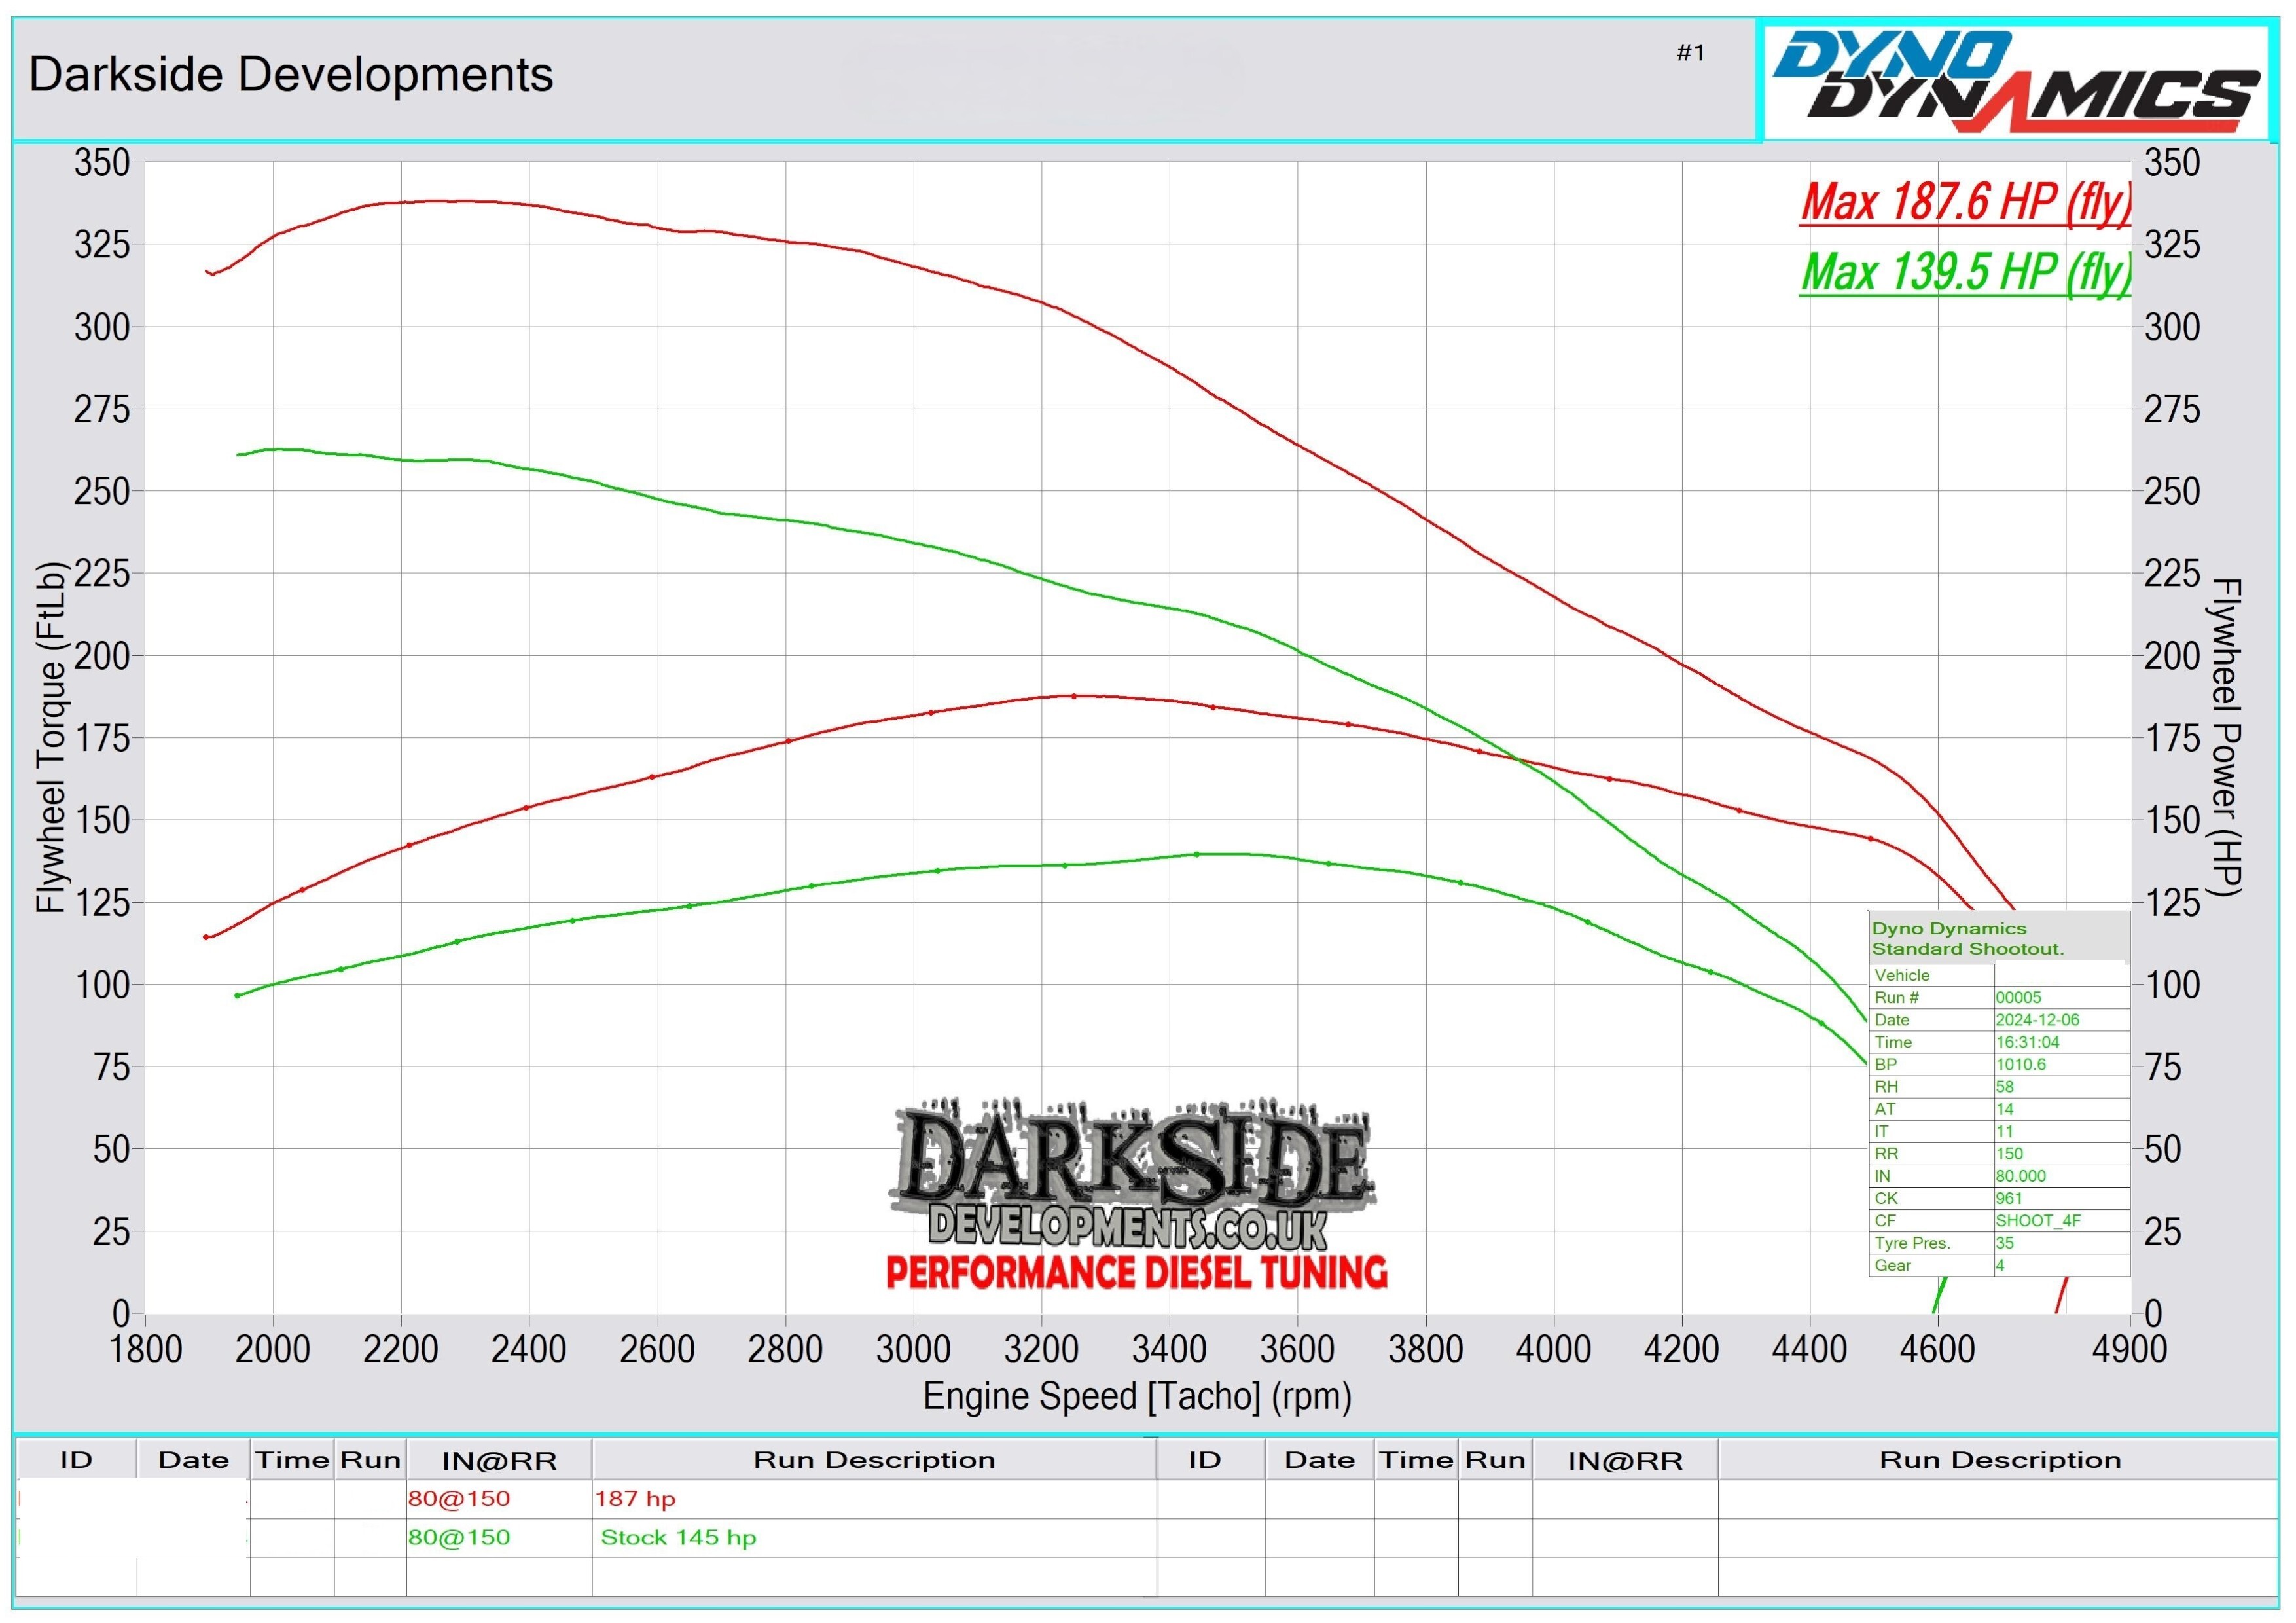
Task: Select the "Darkside Developments" title text
Action: pos(290,75)
